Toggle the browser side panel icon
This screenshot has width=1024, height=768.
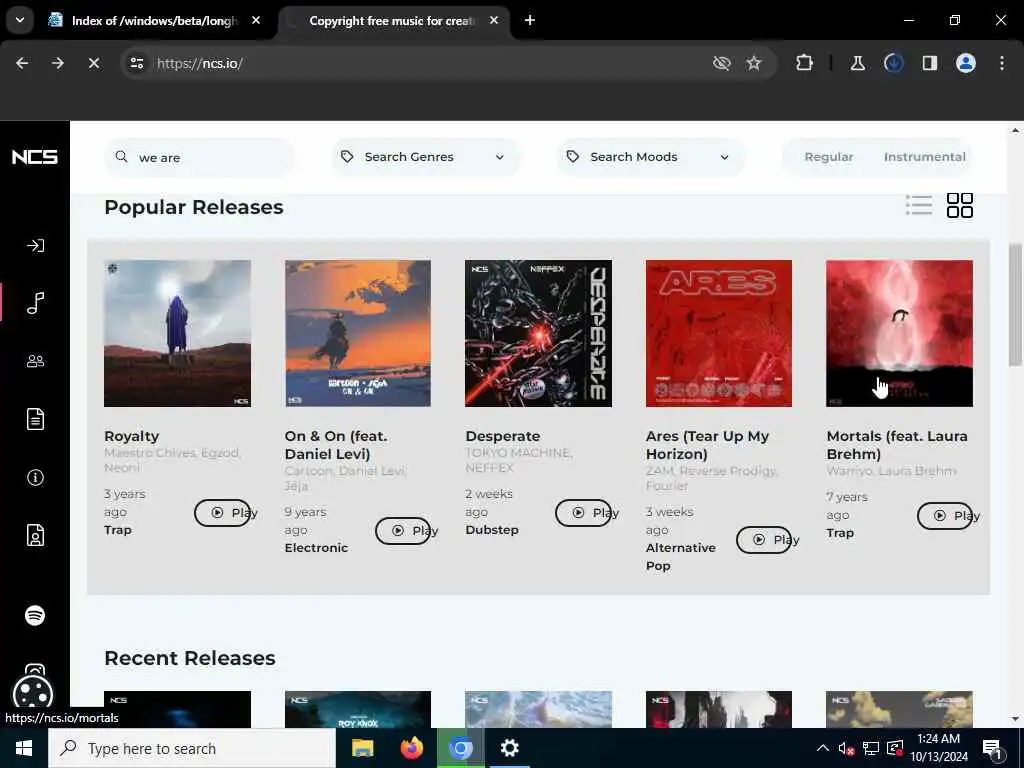pos(929,63)
